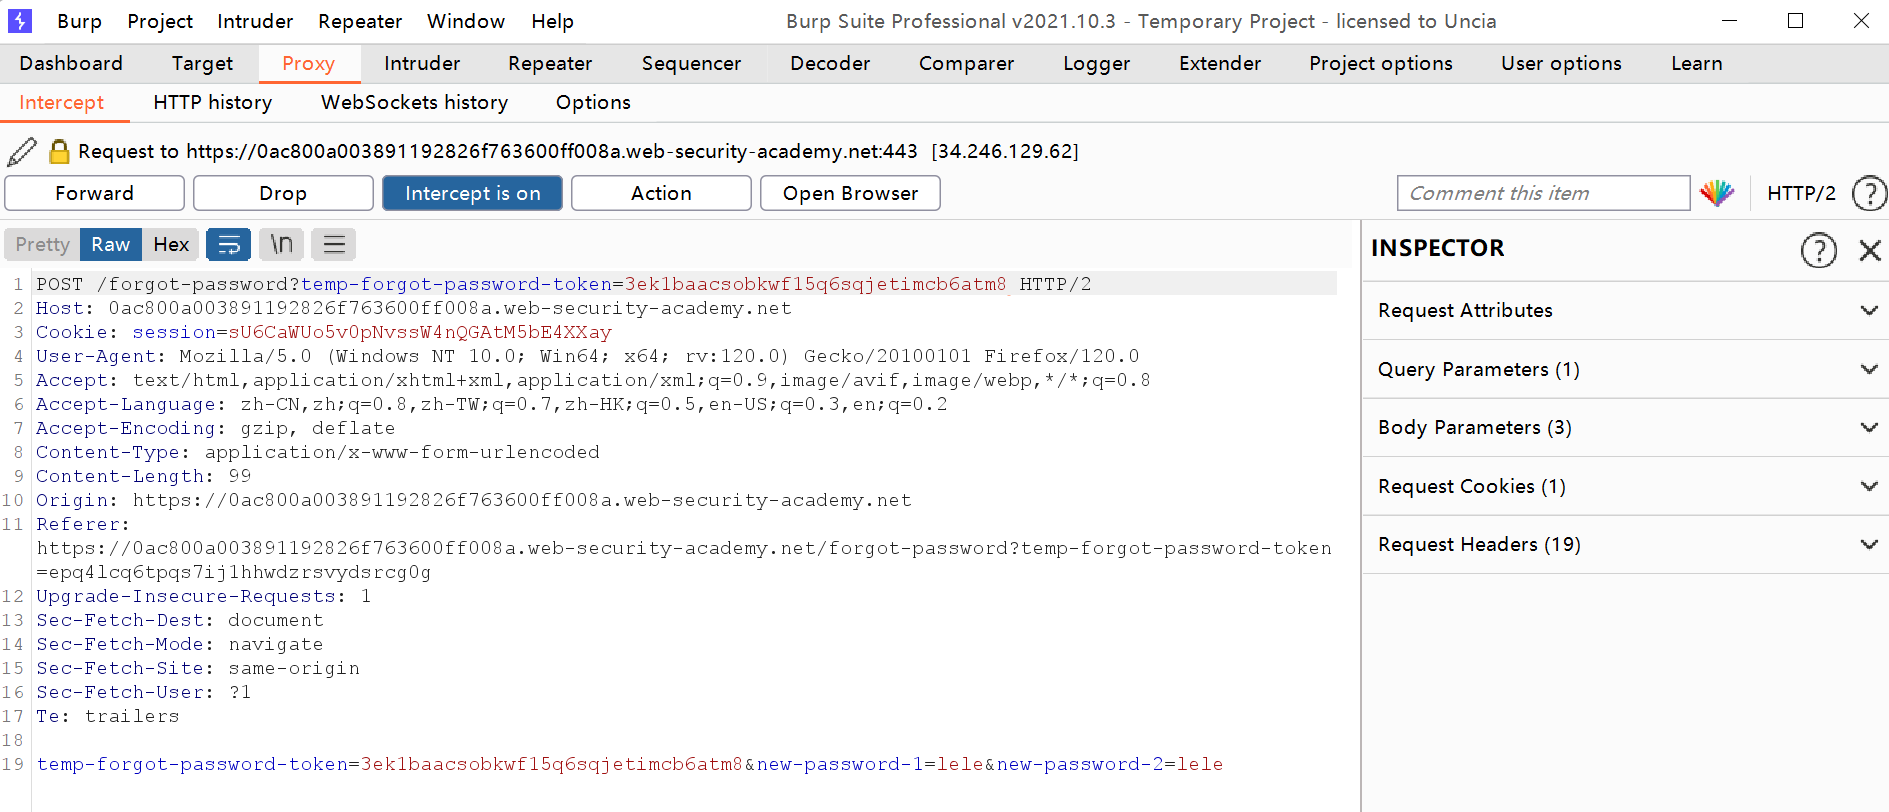Click the Content-Length: 99 header
This screenshot has width=1889, height=812.
coord(144,476)
